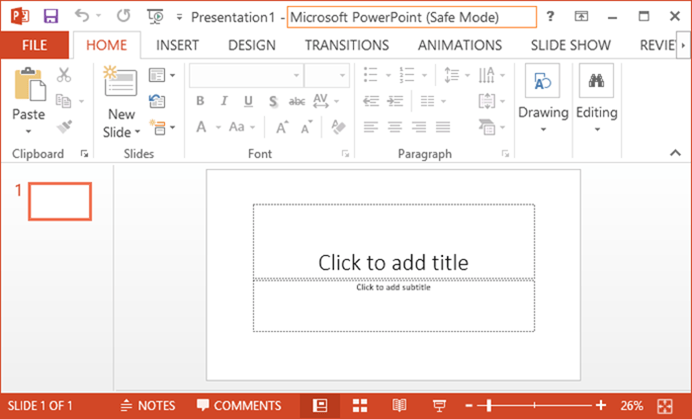692x419 pixels.
Task: Open the DESIGN ribbon tab
Action: pos(251,45)
